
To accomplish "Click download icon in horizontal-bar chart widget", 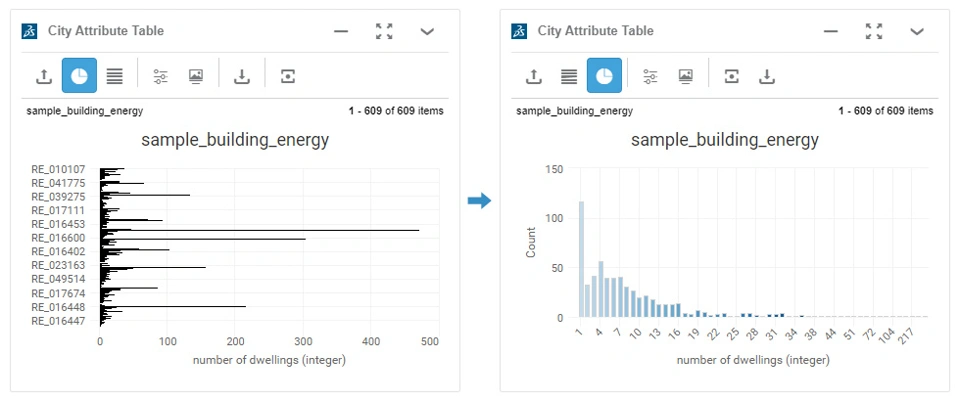I will coord(242,76).
